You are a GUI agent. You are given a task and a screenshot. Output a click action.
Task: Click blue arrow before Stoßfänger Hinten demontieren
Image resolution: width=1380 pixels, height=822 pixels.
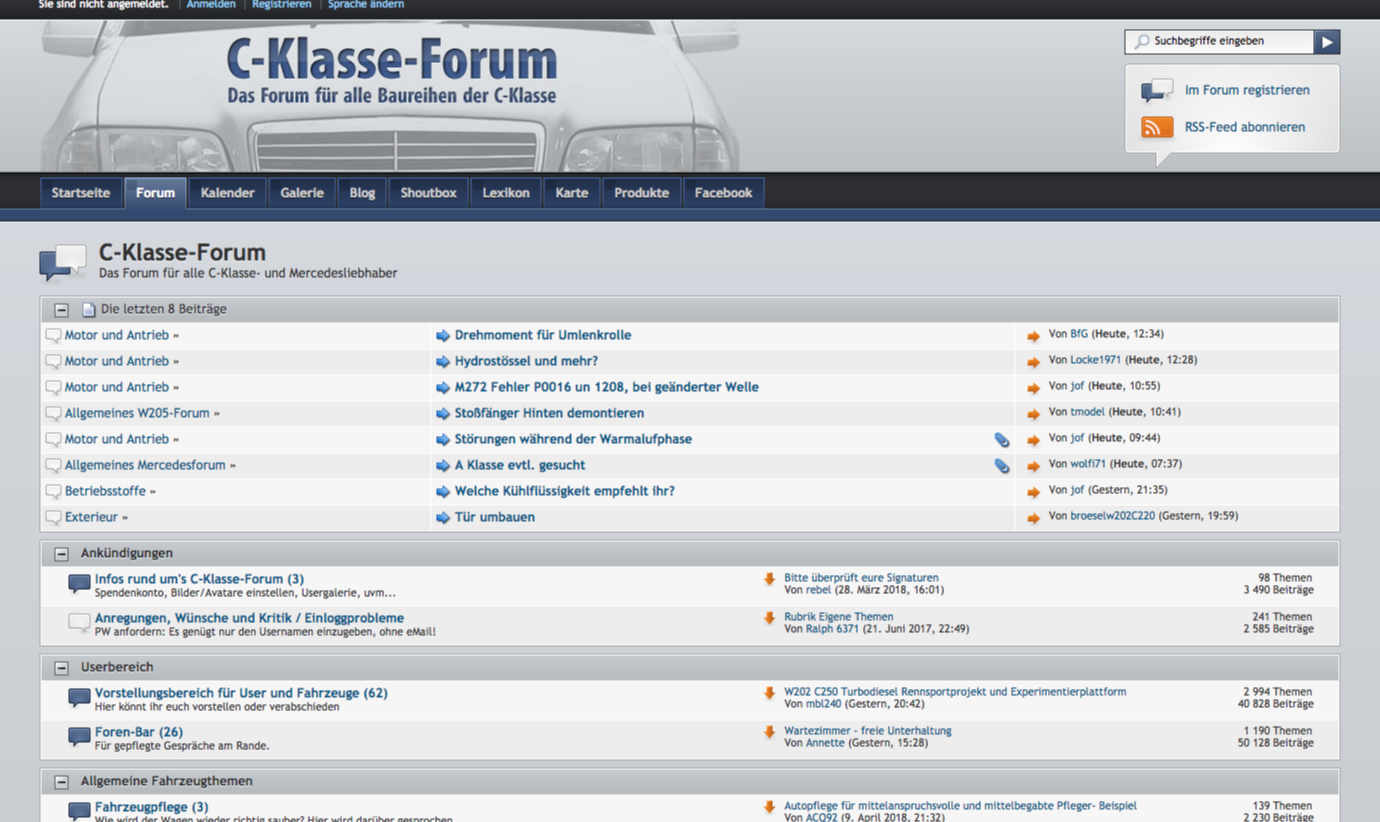click(443, 414)
